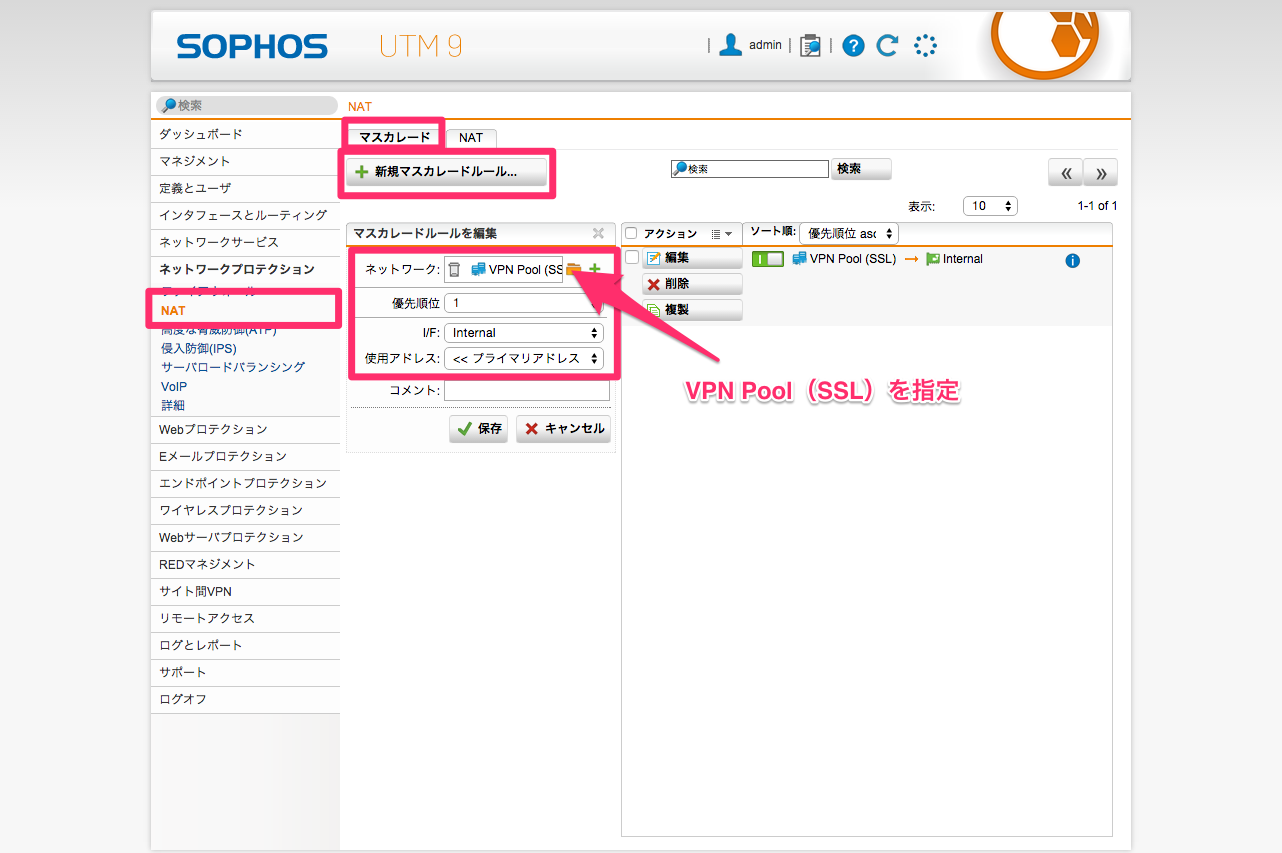Open エンドポイントプロテクション menu
Viewport: 1282px width, 853px height.
(x=246, y=483)
